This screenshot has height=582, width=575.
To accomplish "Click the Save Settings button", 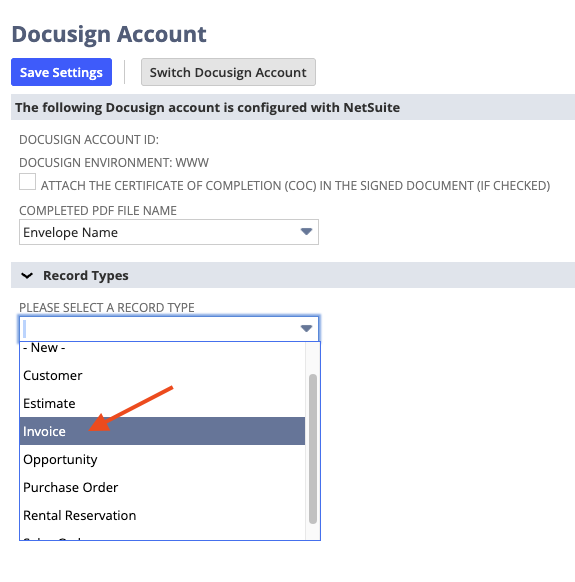I will click(x=61, y=72).
